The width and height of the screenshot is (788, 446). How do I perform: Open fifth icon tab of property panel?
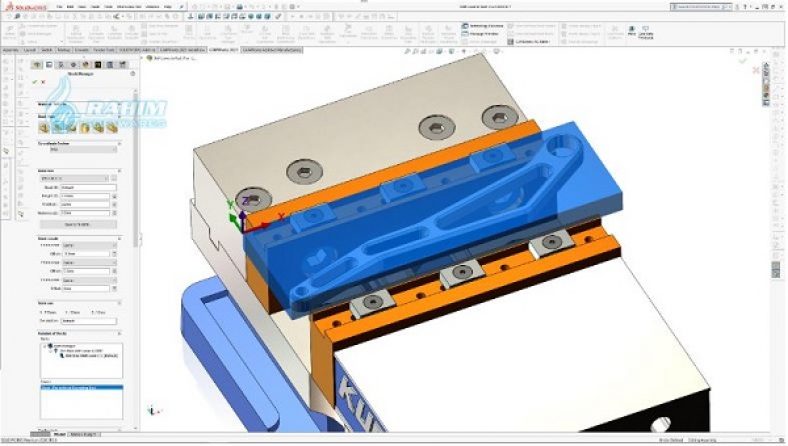click(x=85, y=65)
